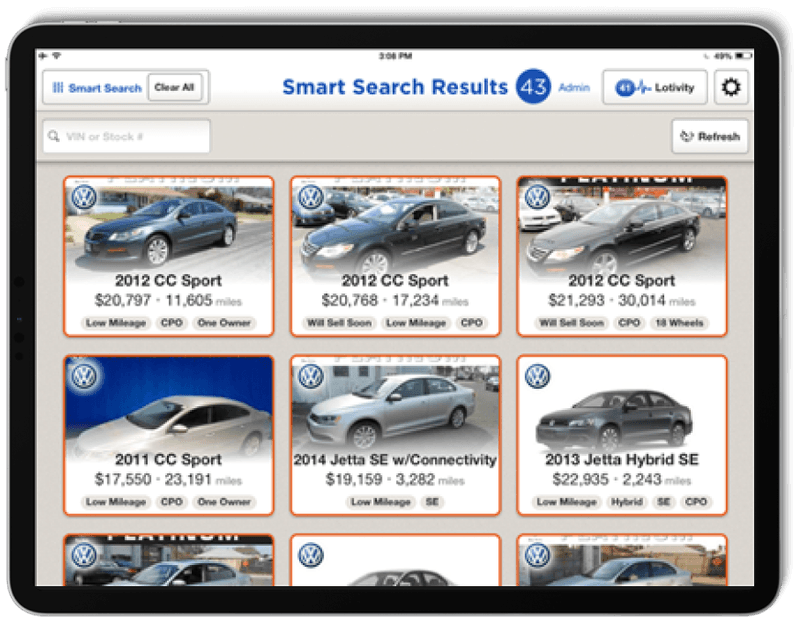
Task: Open the 2012 CC Sport $20,797 car photo
Action: (169, 225)
